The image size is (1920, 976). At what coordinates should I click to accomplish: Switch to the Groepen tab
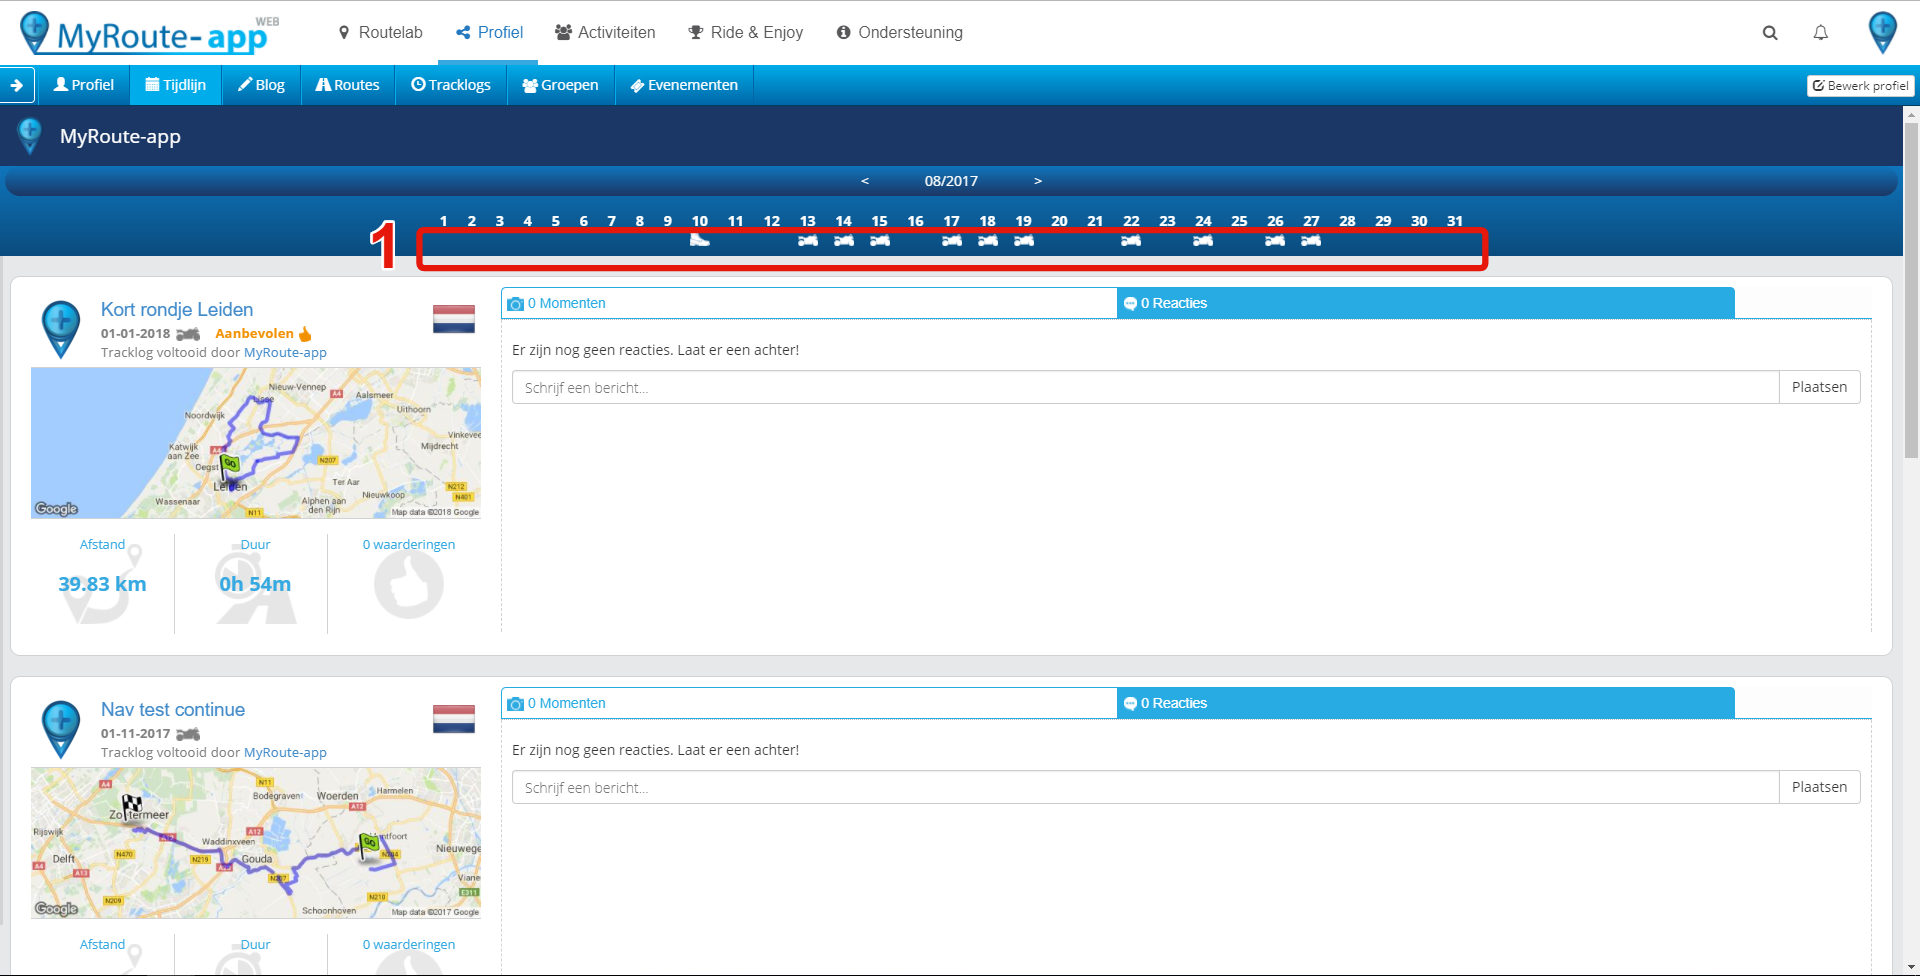(x=560, y=85)
